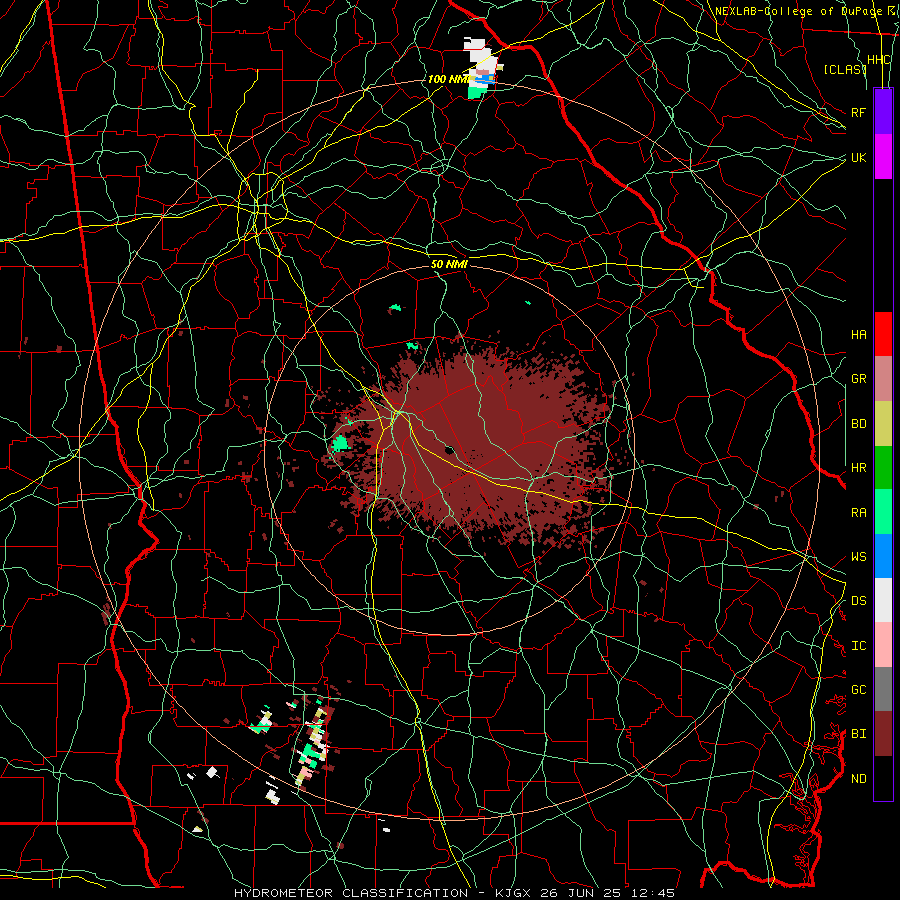Click the HR legend label text

click(x=858, y=468)
